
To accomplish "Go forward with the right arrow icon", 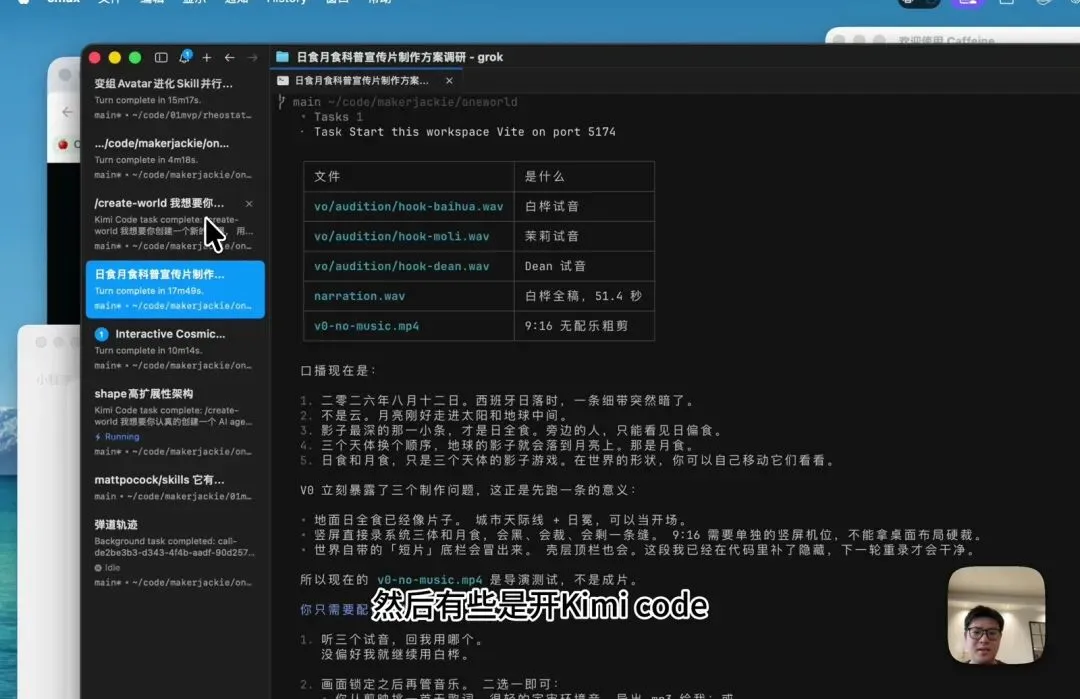I will coord(253,57).
